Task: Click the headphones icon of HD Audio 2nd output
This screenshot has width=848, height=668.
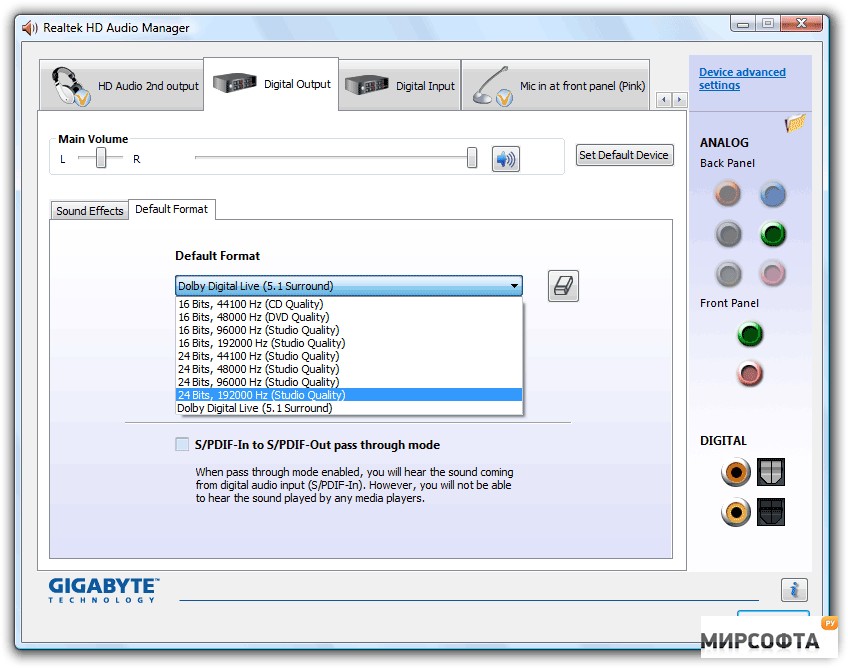Action: pyautogui.click(x=70, y=85)
